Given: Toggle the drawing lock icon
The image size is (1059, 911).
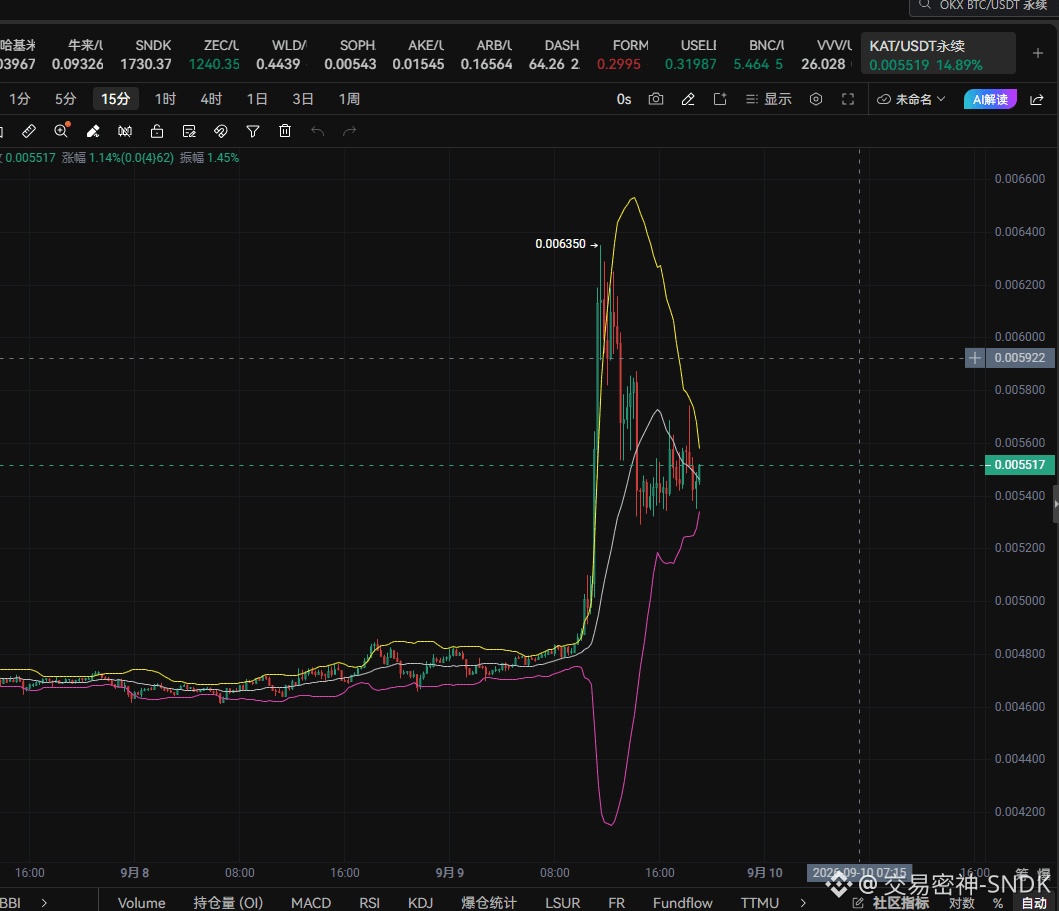Looking at the screenshot, I should [x=157, y=131].
